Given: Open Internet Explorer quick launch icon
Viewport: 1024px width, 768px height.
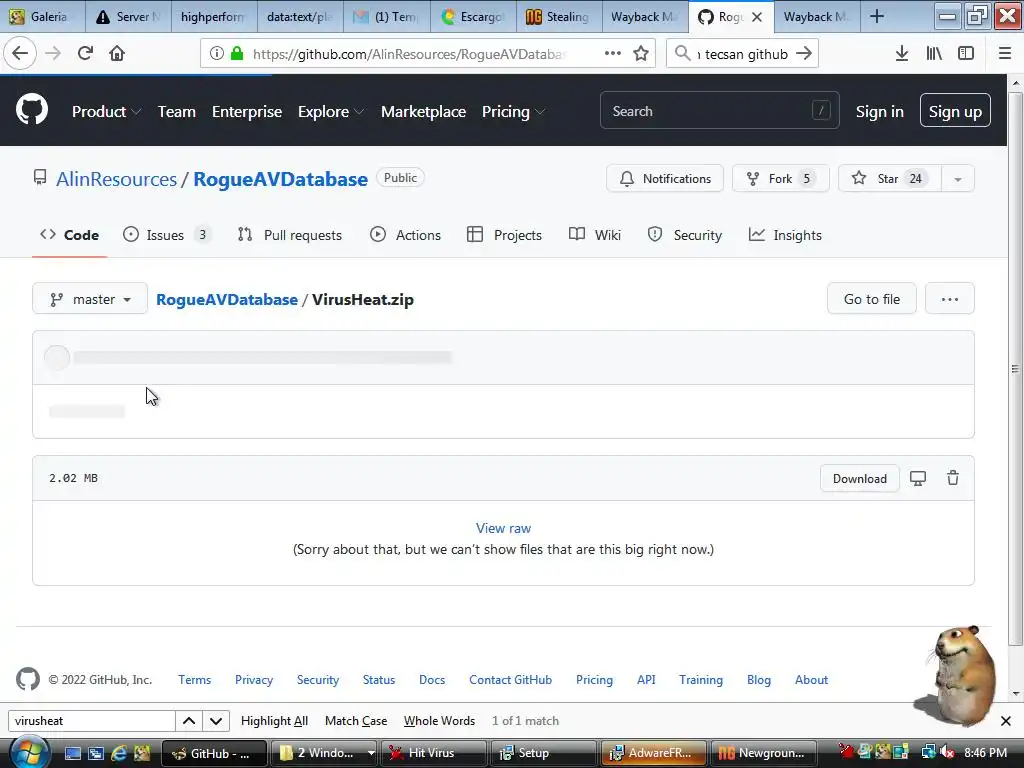Looking at the screenshot, I should pyautogui.click(x=119, y=753).
